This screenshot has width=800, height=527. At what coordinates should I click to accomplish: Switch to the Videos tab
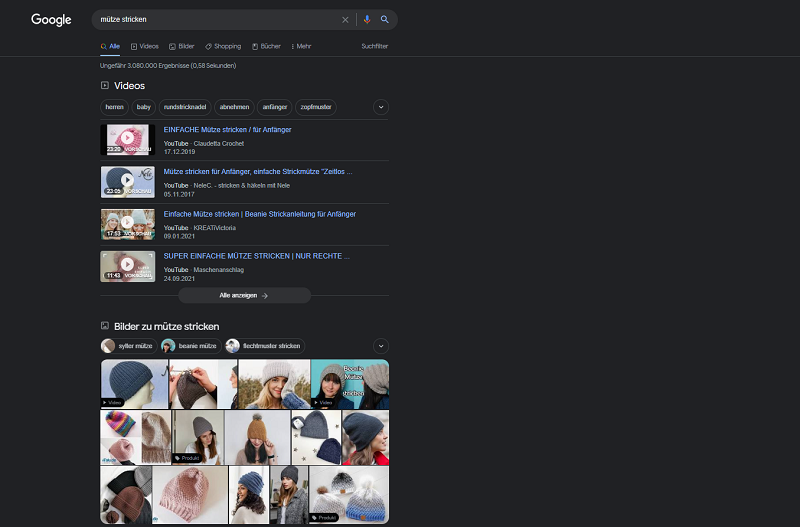pyautogui.click(x=145, y=46)
